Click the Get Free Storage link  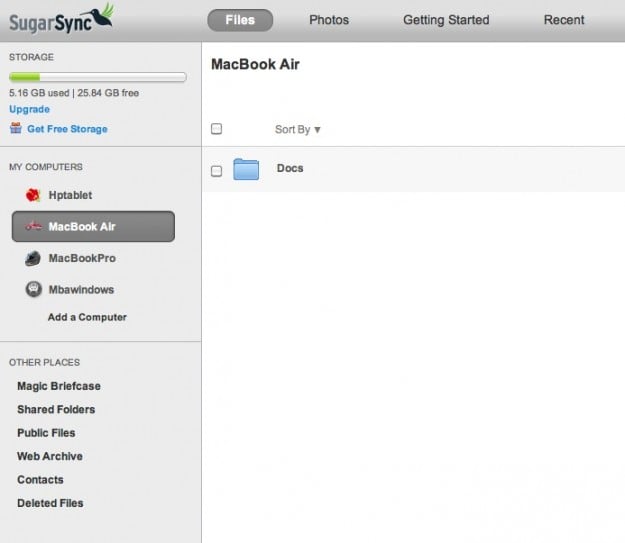coord(67,129)
